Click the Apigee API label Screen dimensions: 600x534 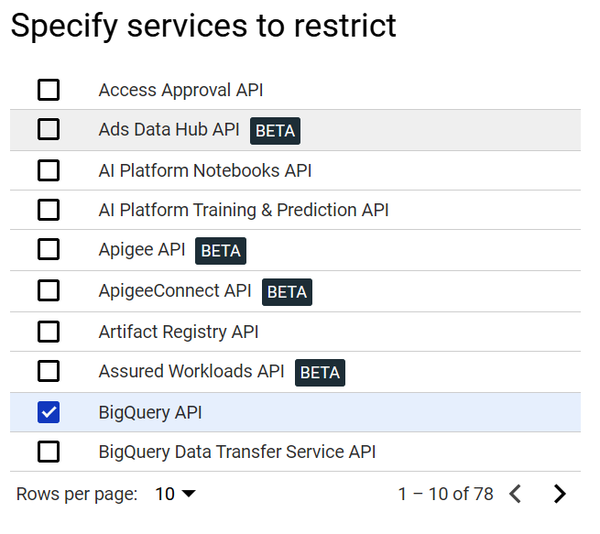pos(142,250)
